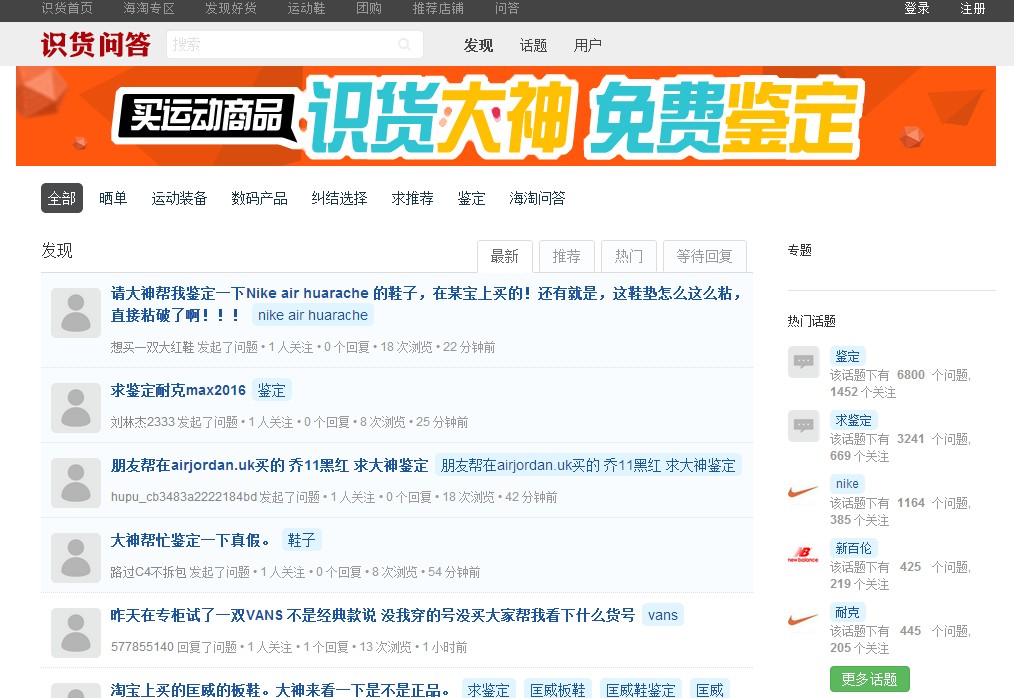Click 鉴定 tag beside 求鉴定耐克max2016
Viewport: 1014px width, 698px height.
(272, 390)
